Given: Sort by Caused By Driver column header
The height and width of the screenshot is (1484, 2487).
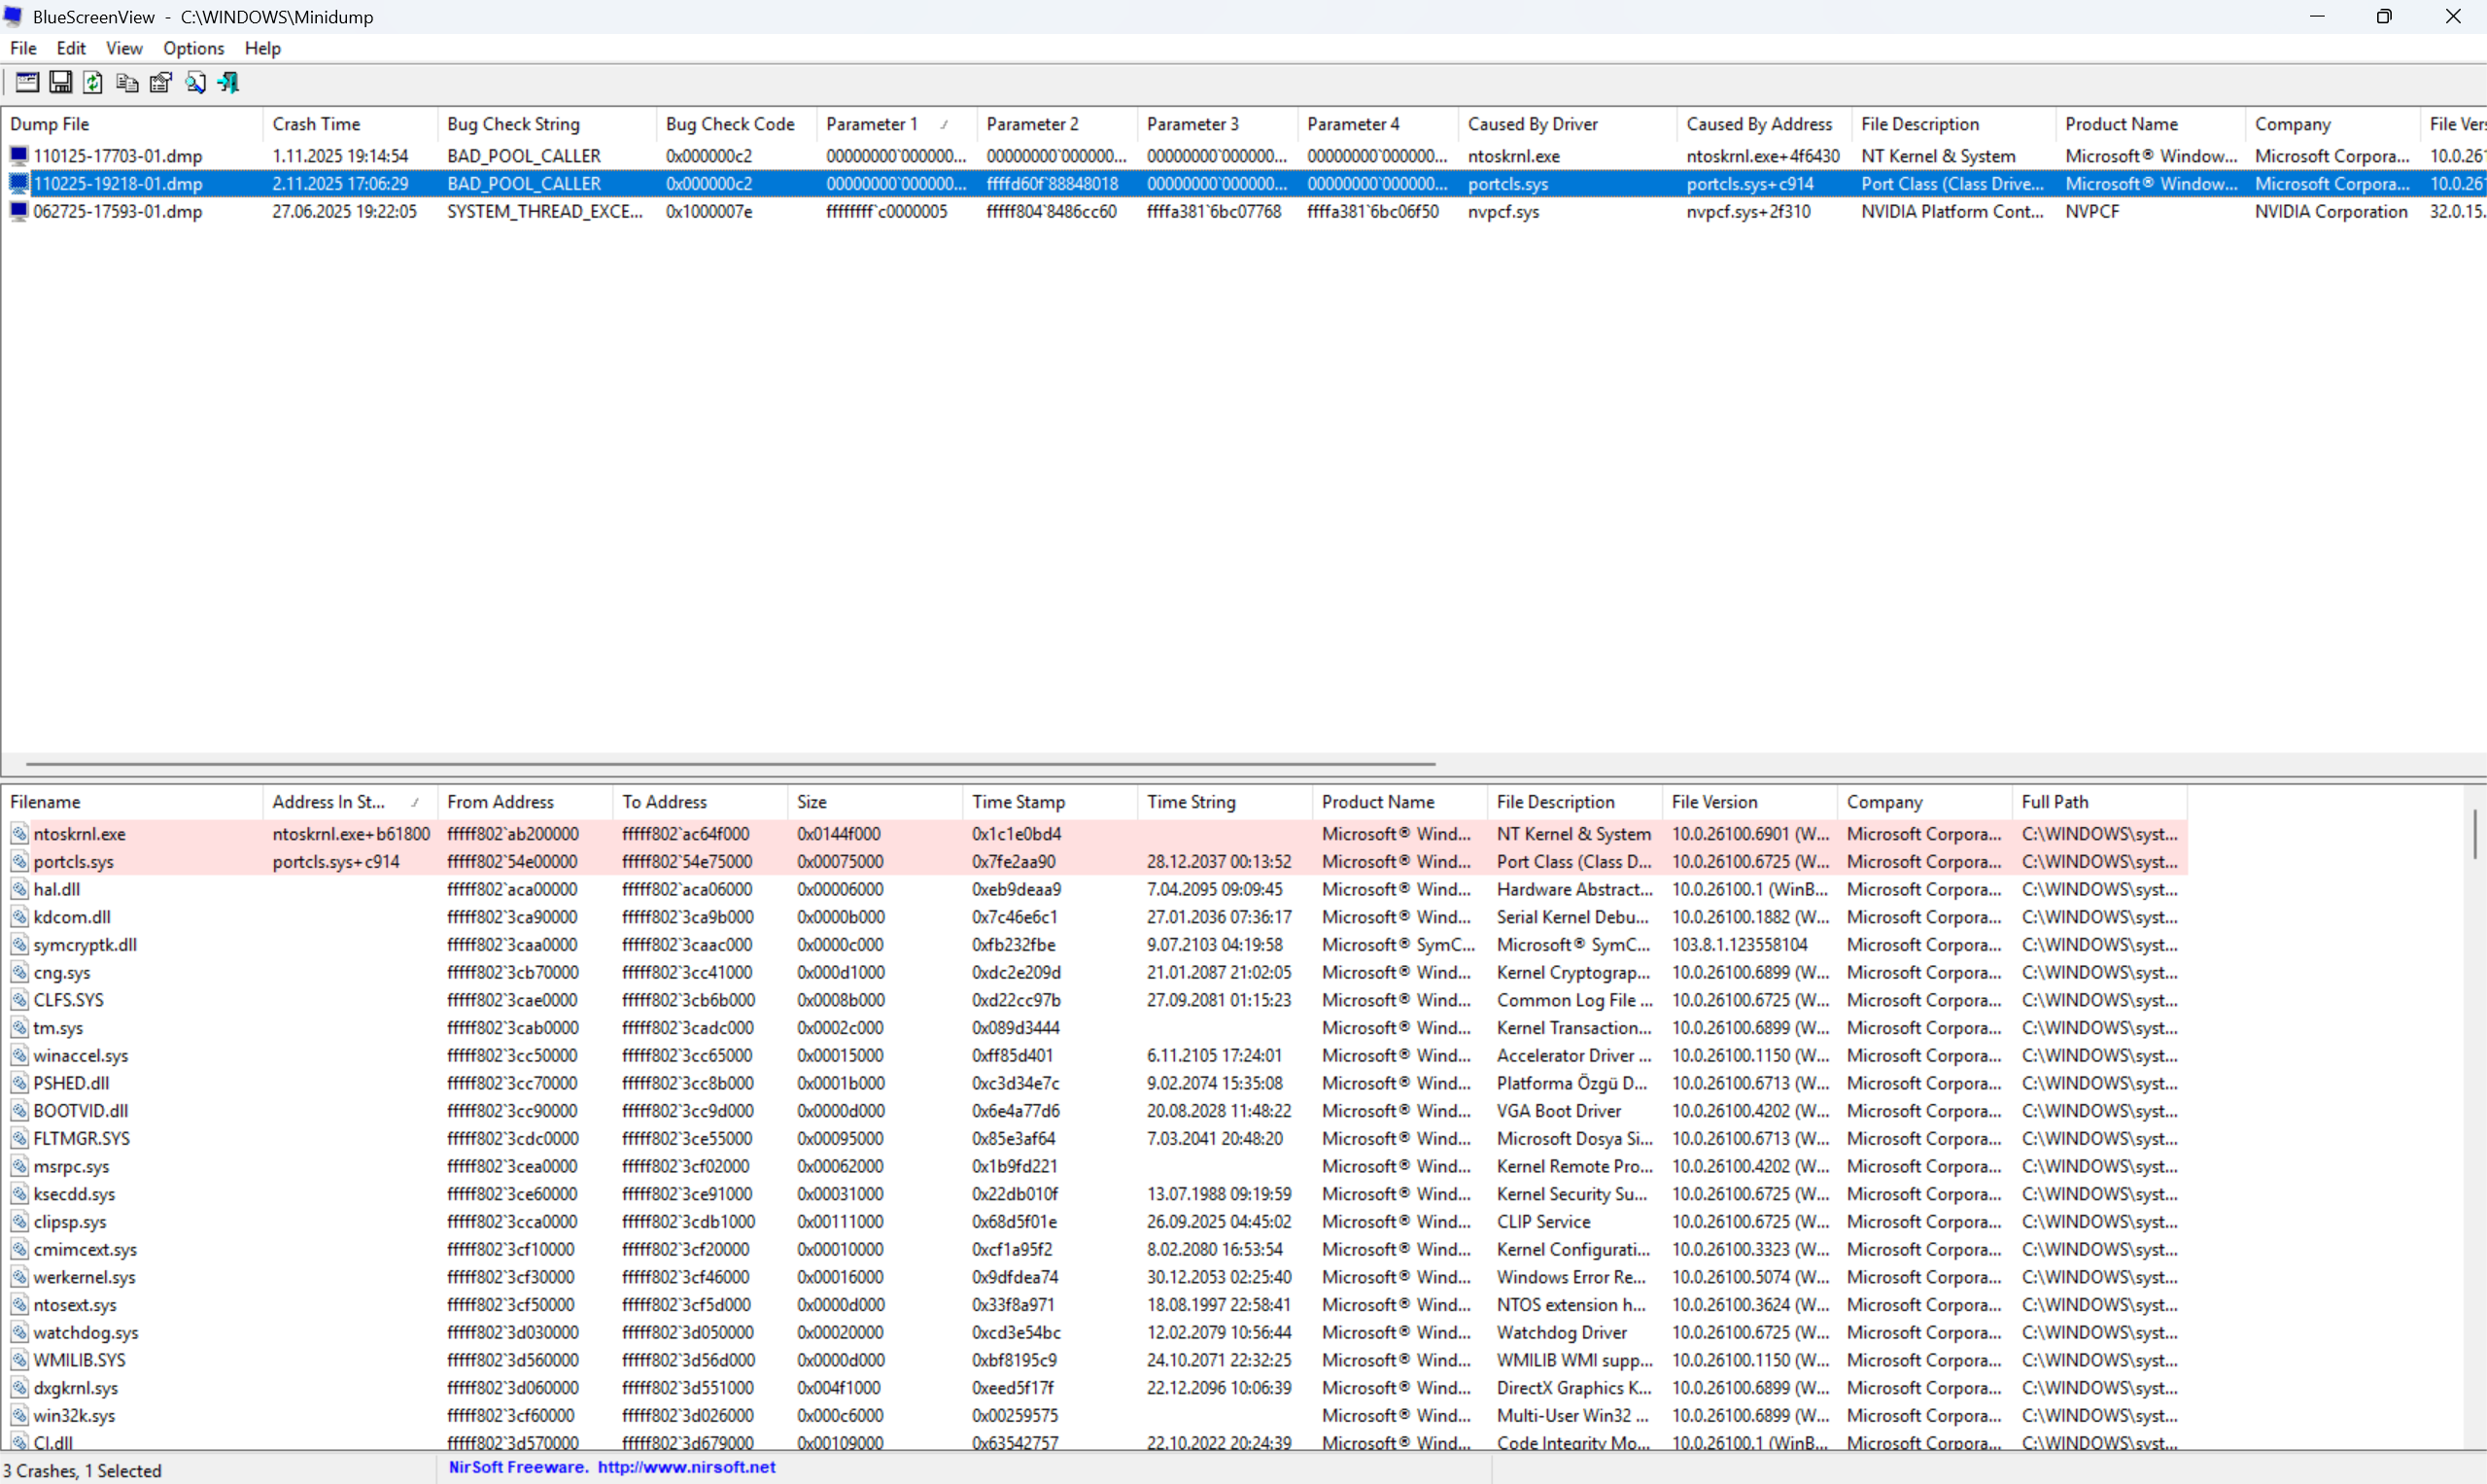Looking at the screenshot, I should click(x=1567, y=124).
